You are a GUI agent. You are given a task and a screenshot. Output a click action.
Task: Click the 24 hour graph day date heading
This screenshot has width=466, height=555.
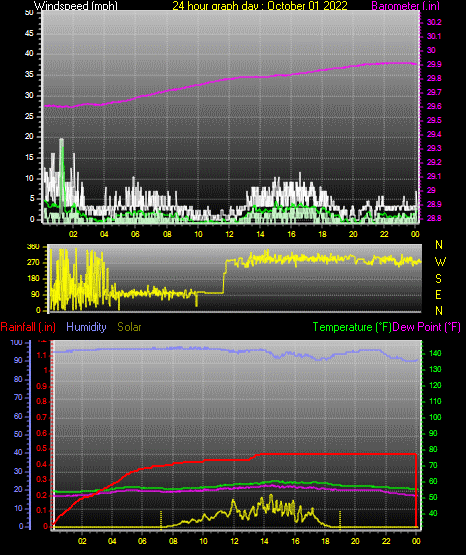[x=260, y=6]
